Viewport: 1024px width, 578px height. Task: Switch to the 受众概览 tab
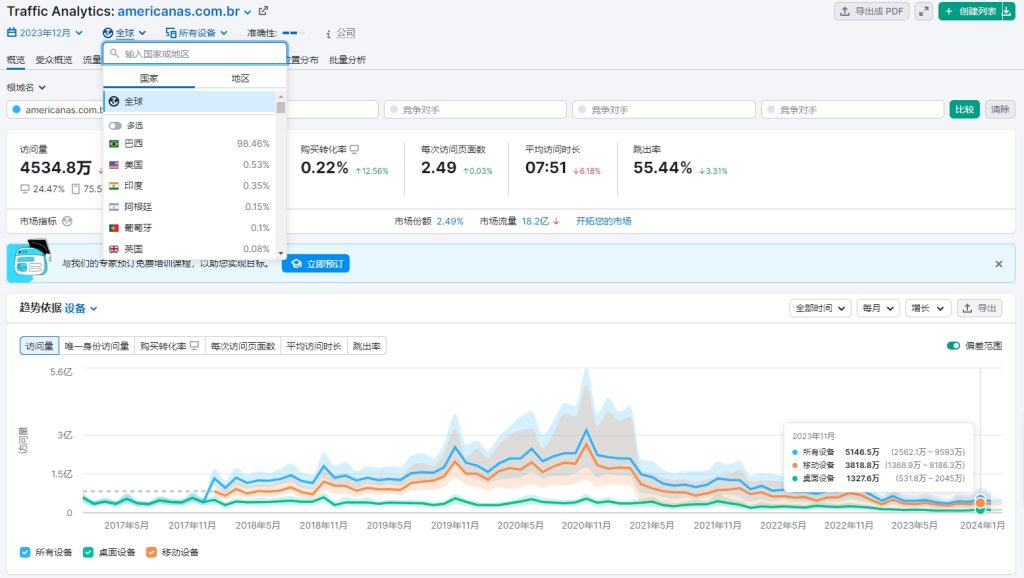54,60
